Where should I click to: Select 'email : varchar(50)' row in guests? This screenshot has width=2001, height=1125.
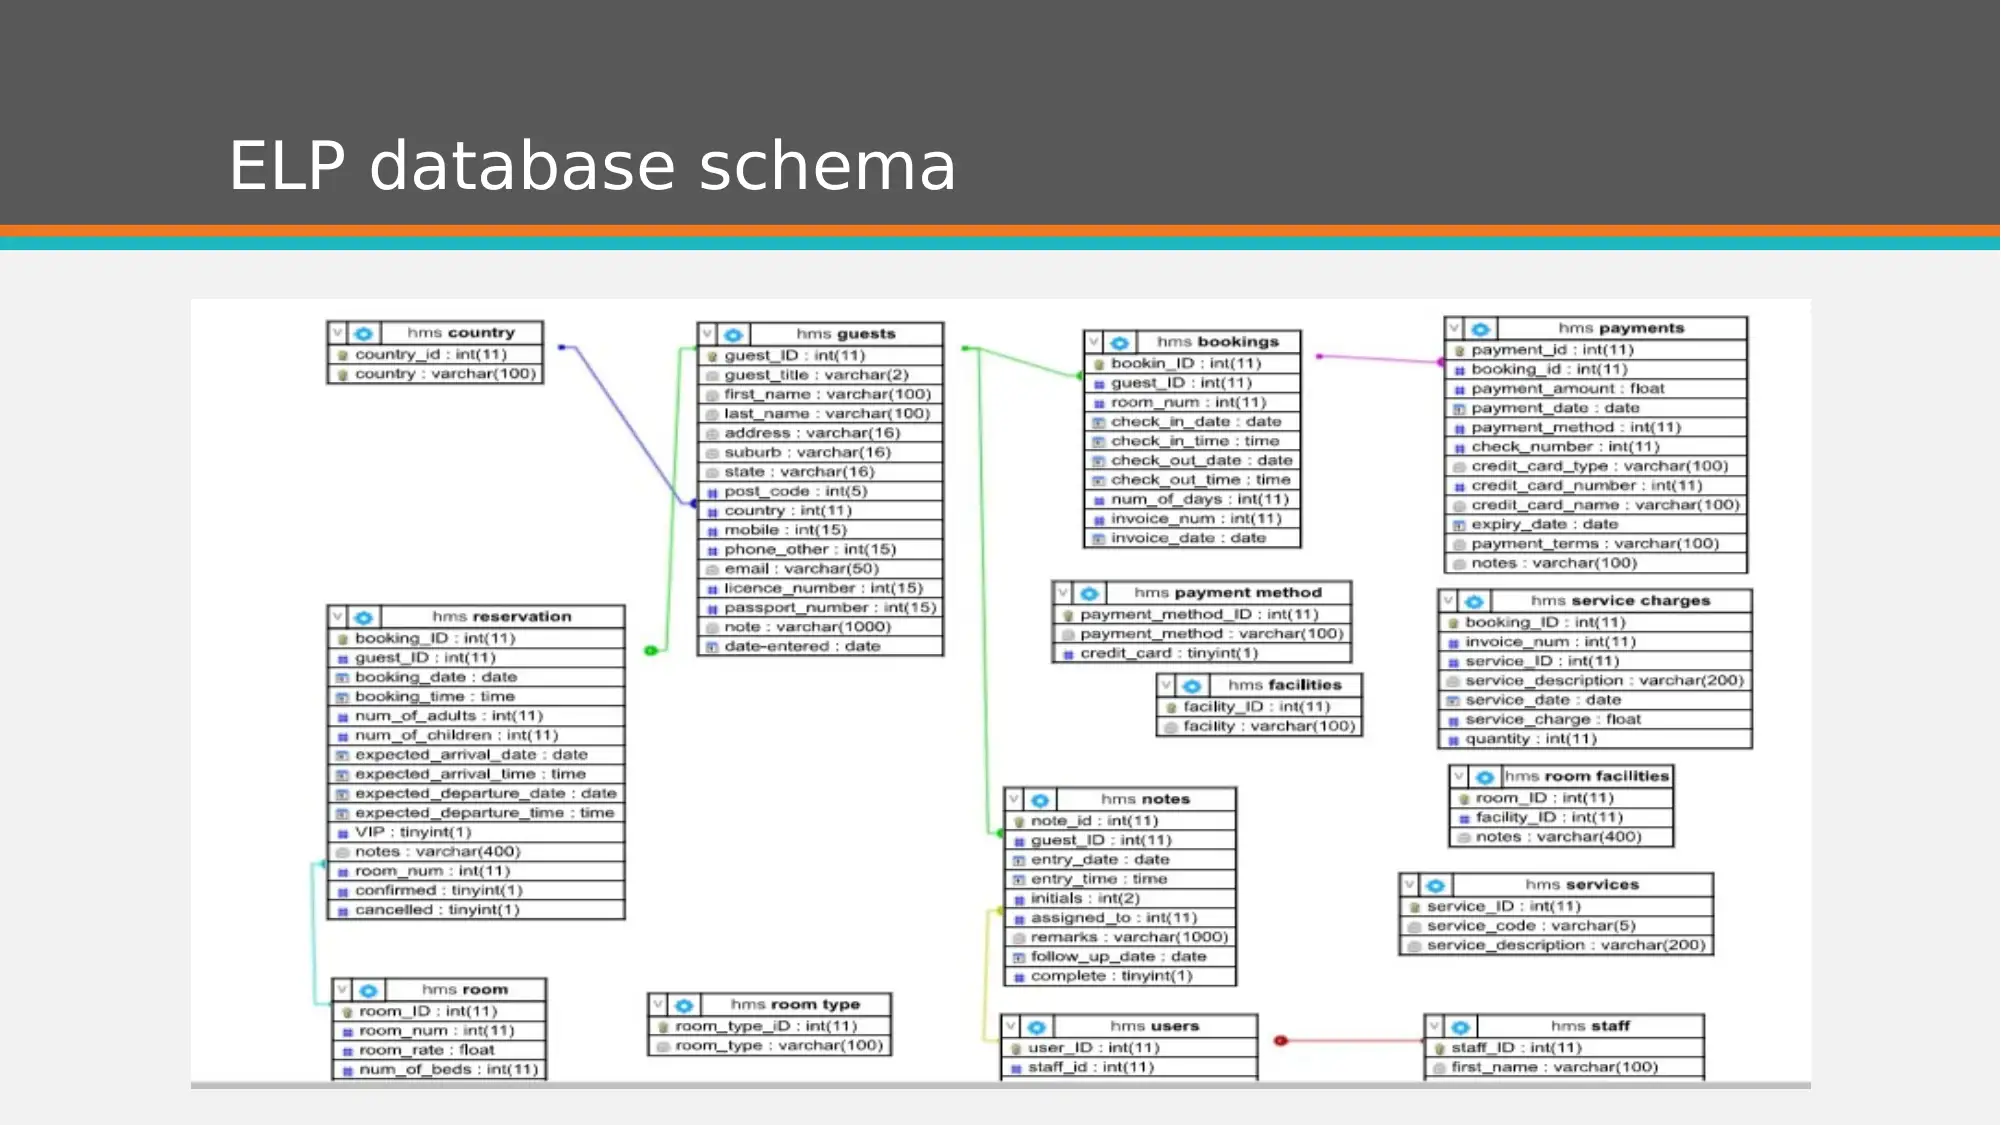pyautogui.click(x=820, y=570)
